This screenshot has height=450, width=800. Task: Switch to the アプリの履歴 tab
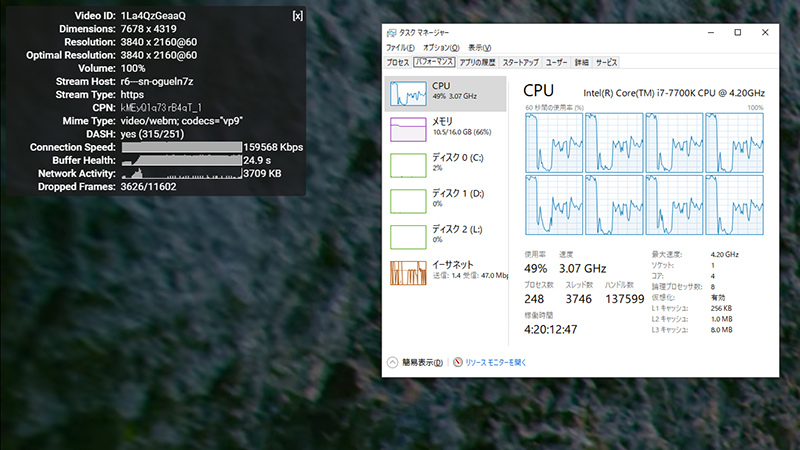477,62
